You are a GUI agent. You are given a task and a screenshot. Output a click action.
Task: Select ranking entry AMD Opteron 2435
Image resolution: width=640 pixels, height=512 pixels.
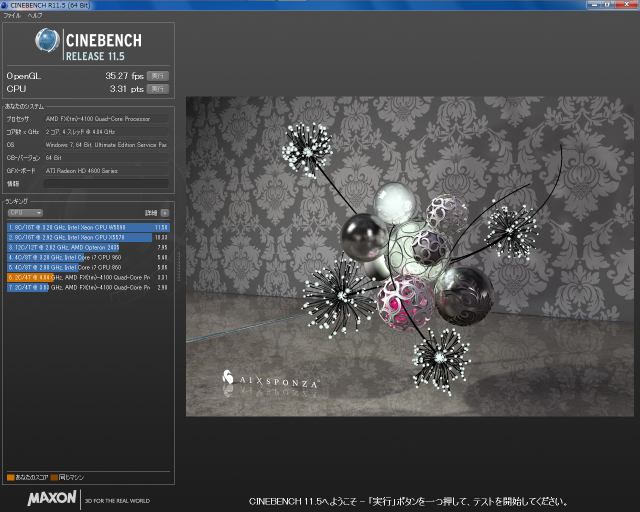[88, 247]
